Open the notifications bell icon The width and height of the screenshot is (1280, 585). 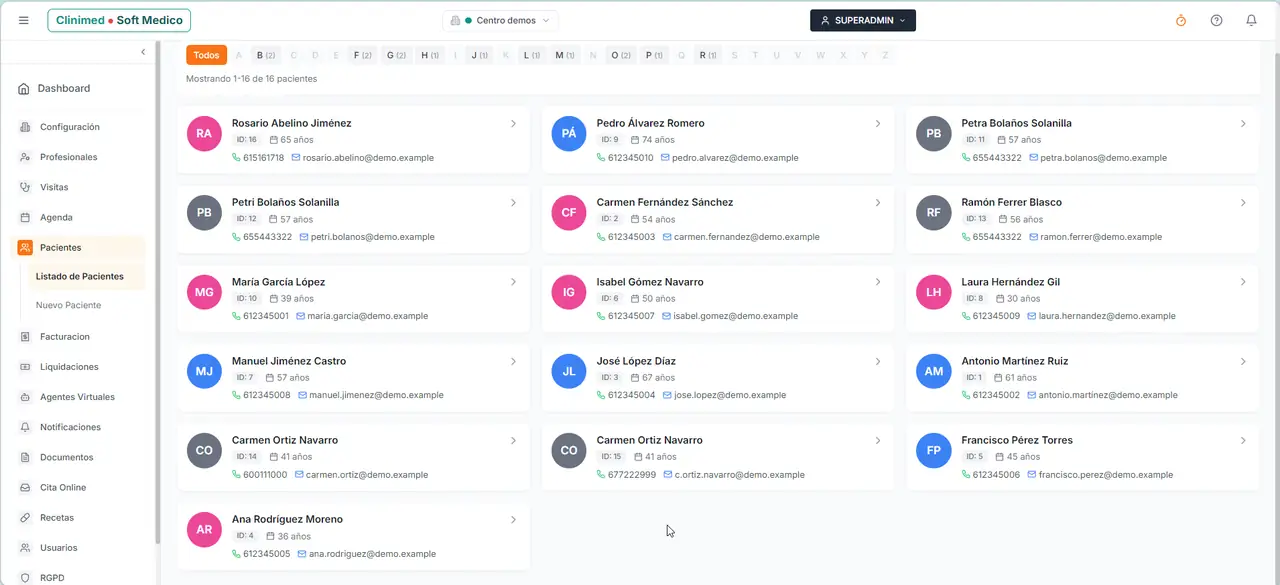coord(1251,20)
